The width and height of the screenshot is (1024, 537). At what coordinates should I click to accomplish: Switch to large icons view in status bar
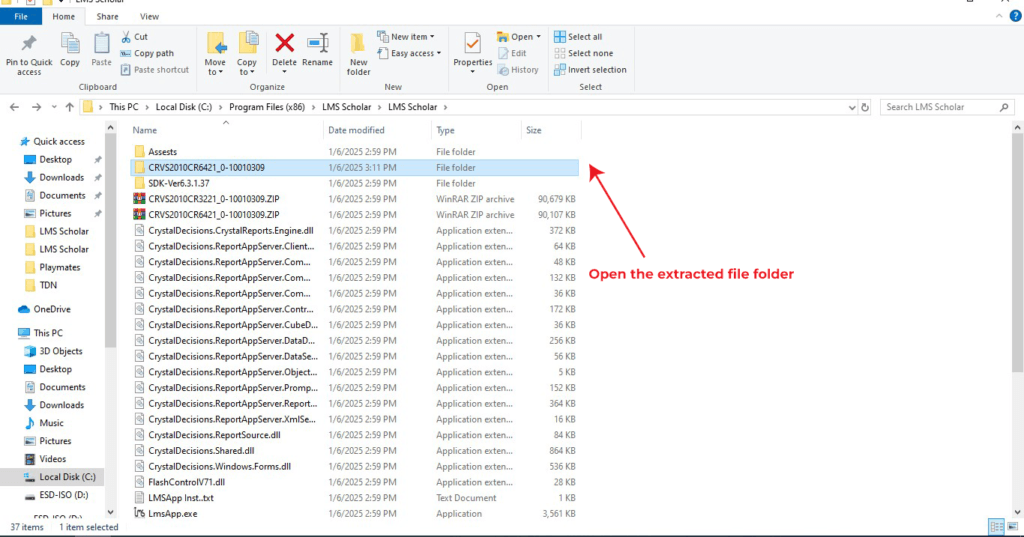click(x=1012, y=527)
